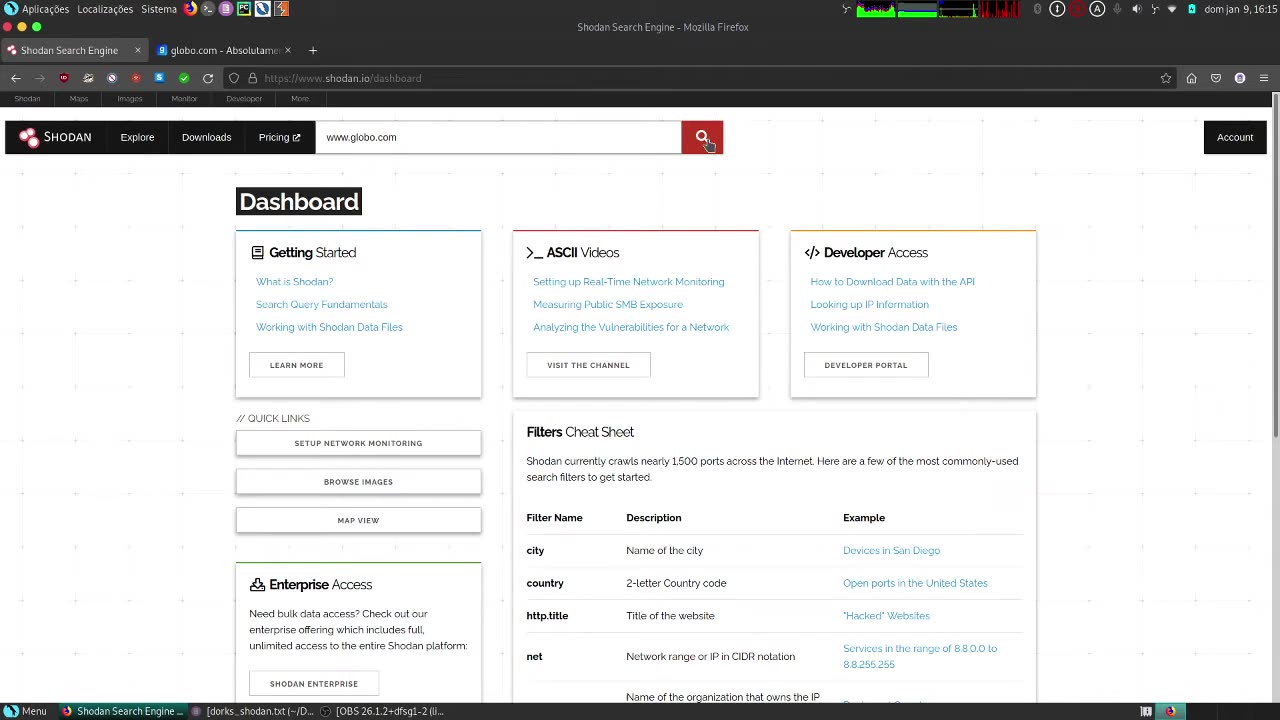Image resolution: width=1280 pixels, height=720 pixels.
Task: Close the globo.com tab
Action: [288, 50]
